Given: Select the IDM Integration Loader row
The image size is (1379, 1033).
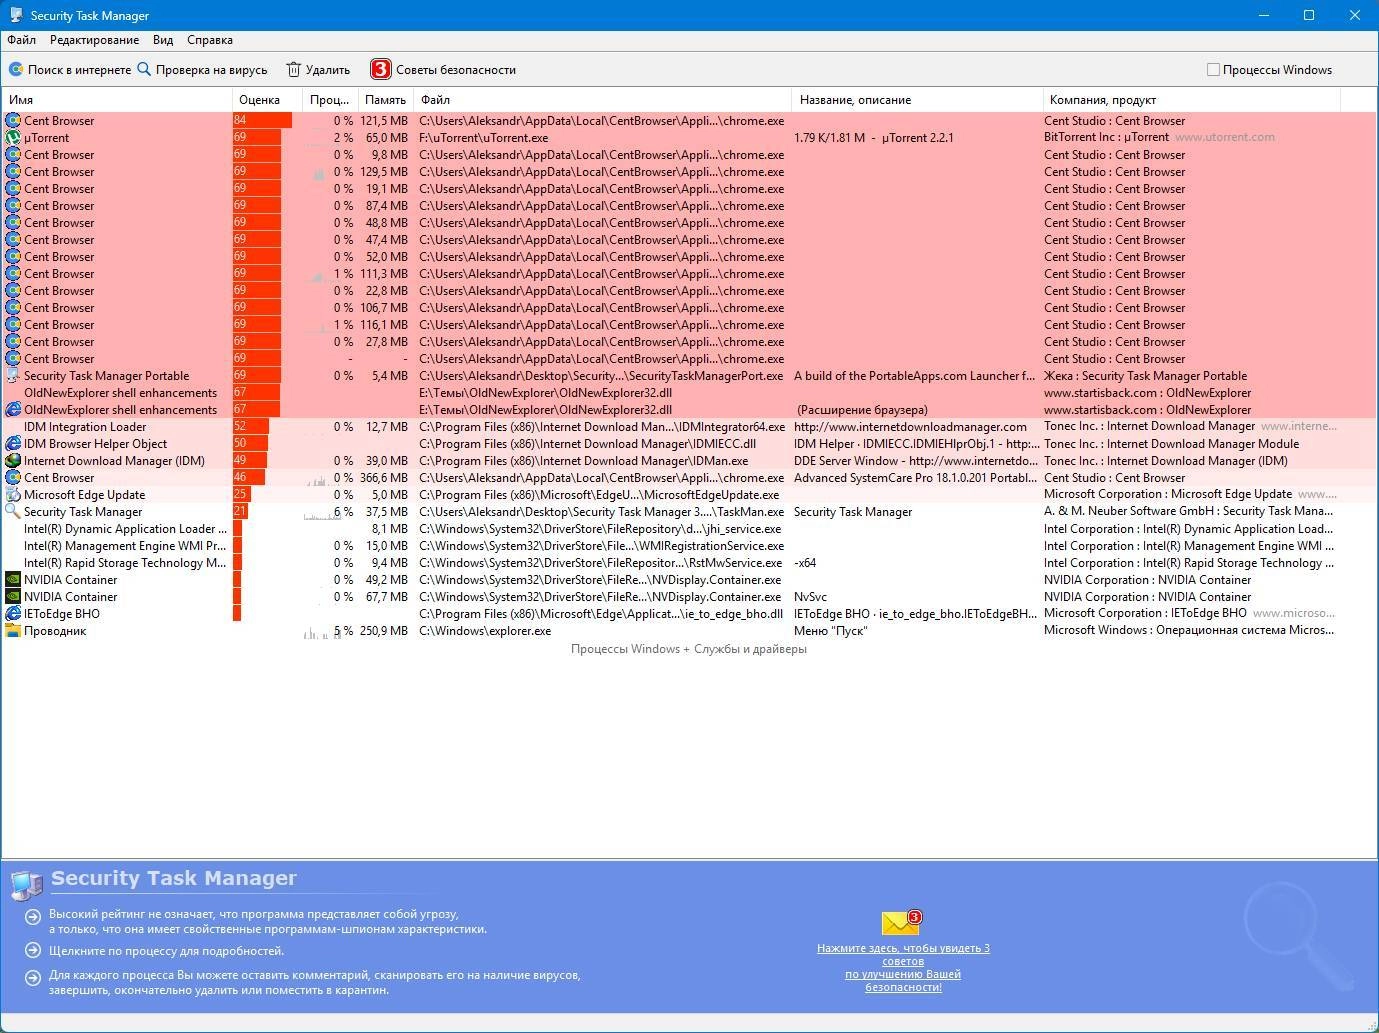Looking at the screenshot, I should [689, 427].
